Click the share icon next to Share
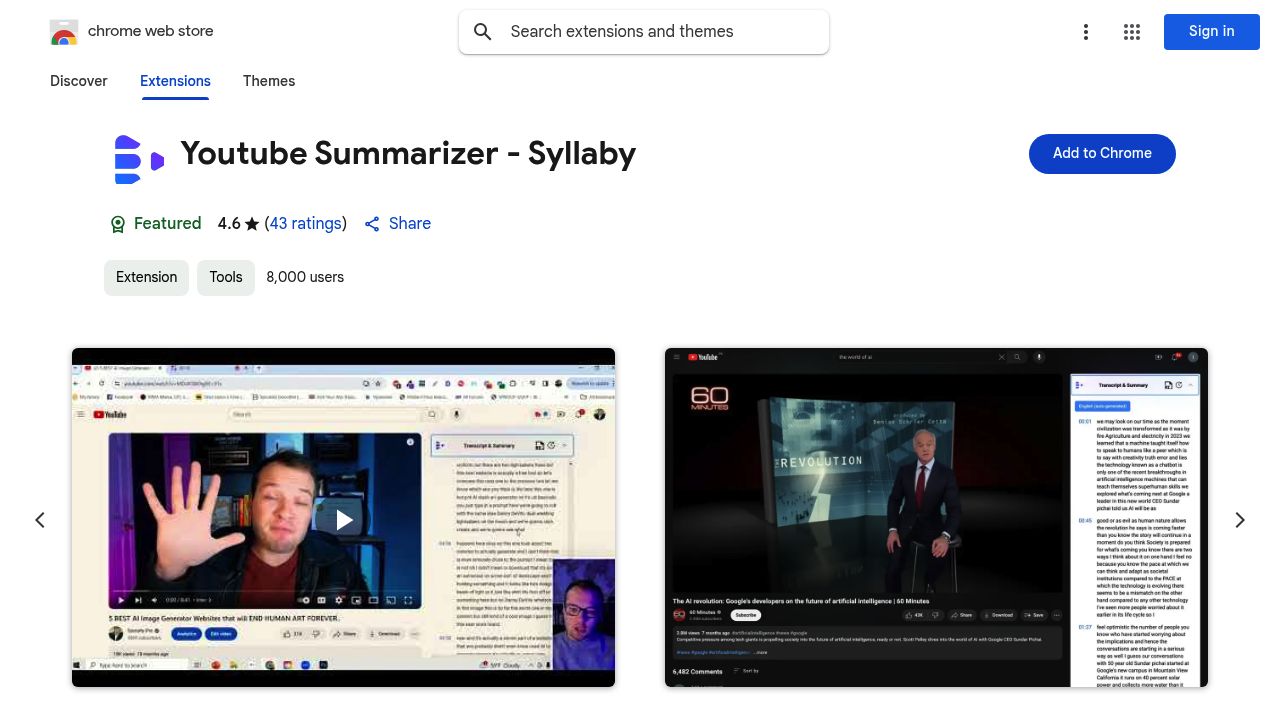 (372, 224)
